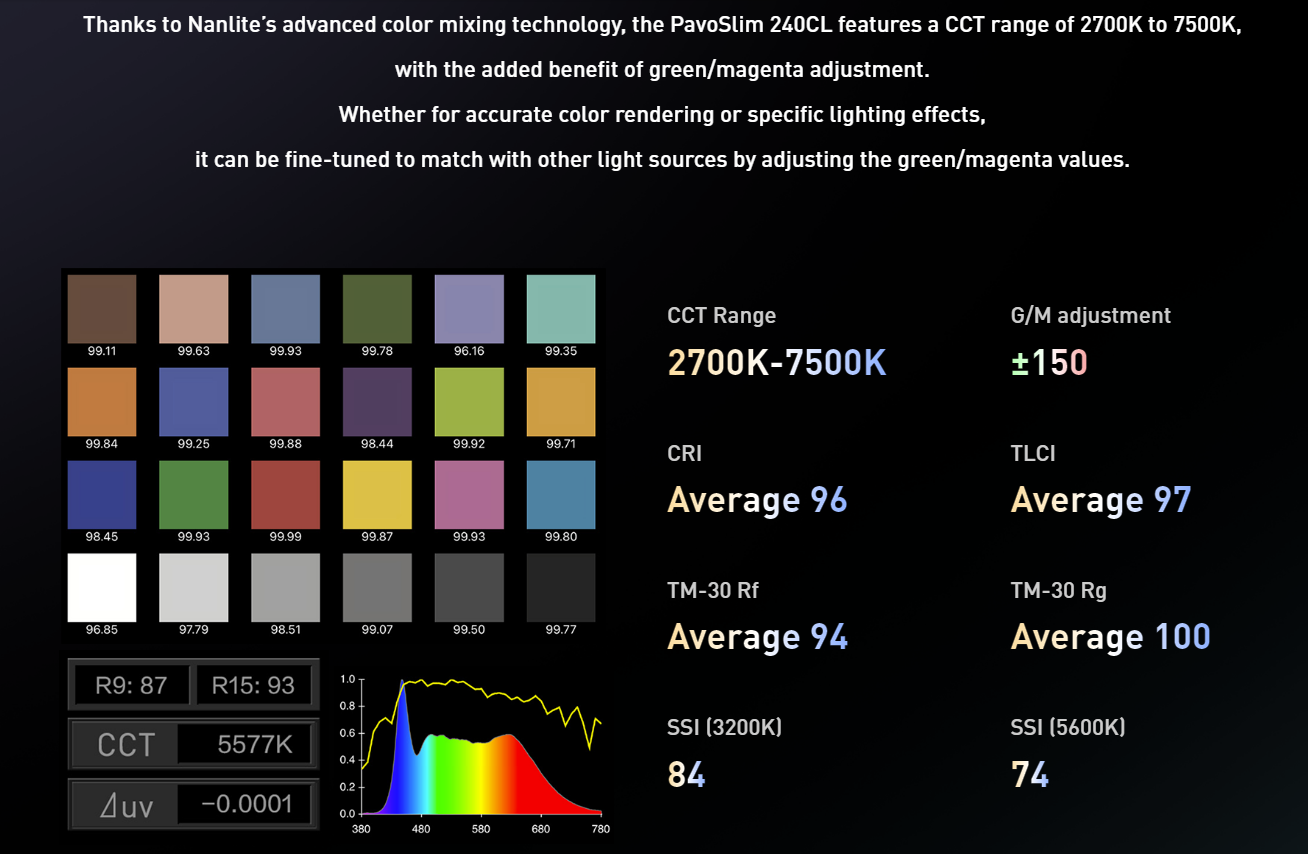This screenshot has height=854, width=1308.
Task: Select the ±150 G/M adjustment value
Action: tap(1049, 362)
